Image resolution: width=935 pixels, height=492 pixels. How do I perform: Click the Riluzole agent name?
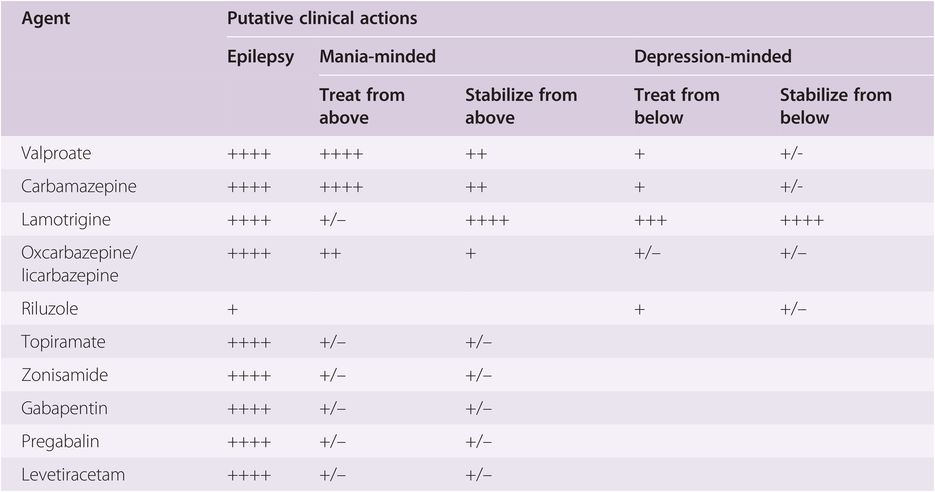click(50, 309)
